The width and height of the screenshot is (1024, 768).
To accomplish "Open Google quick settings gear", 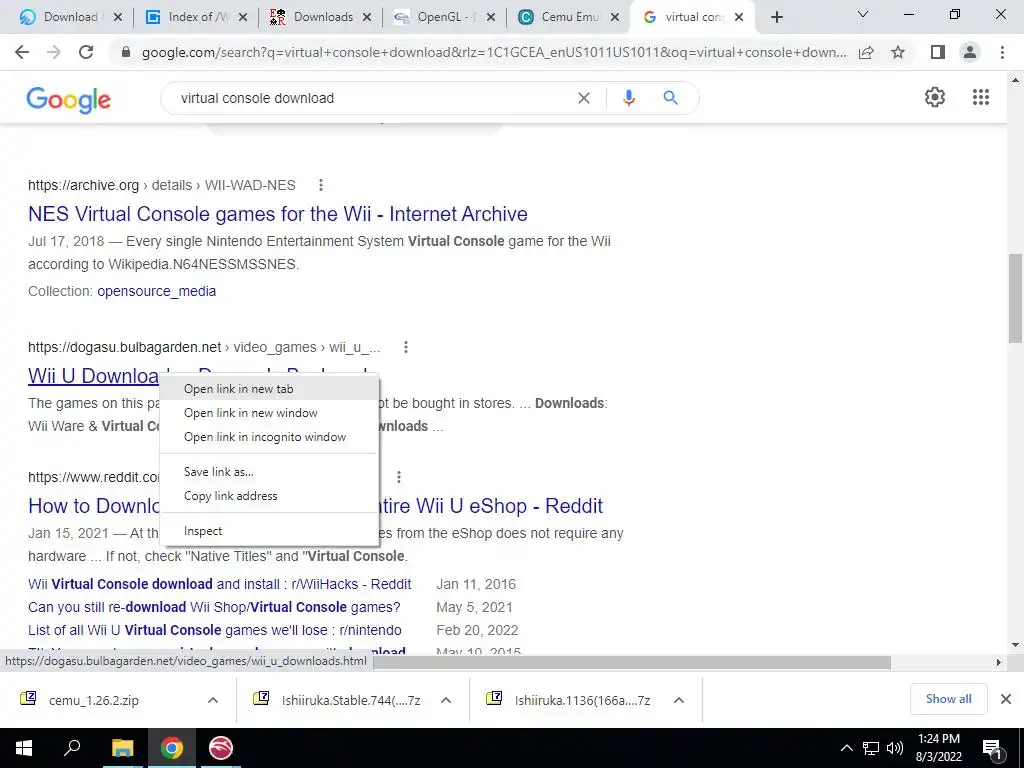I will 935,97.
